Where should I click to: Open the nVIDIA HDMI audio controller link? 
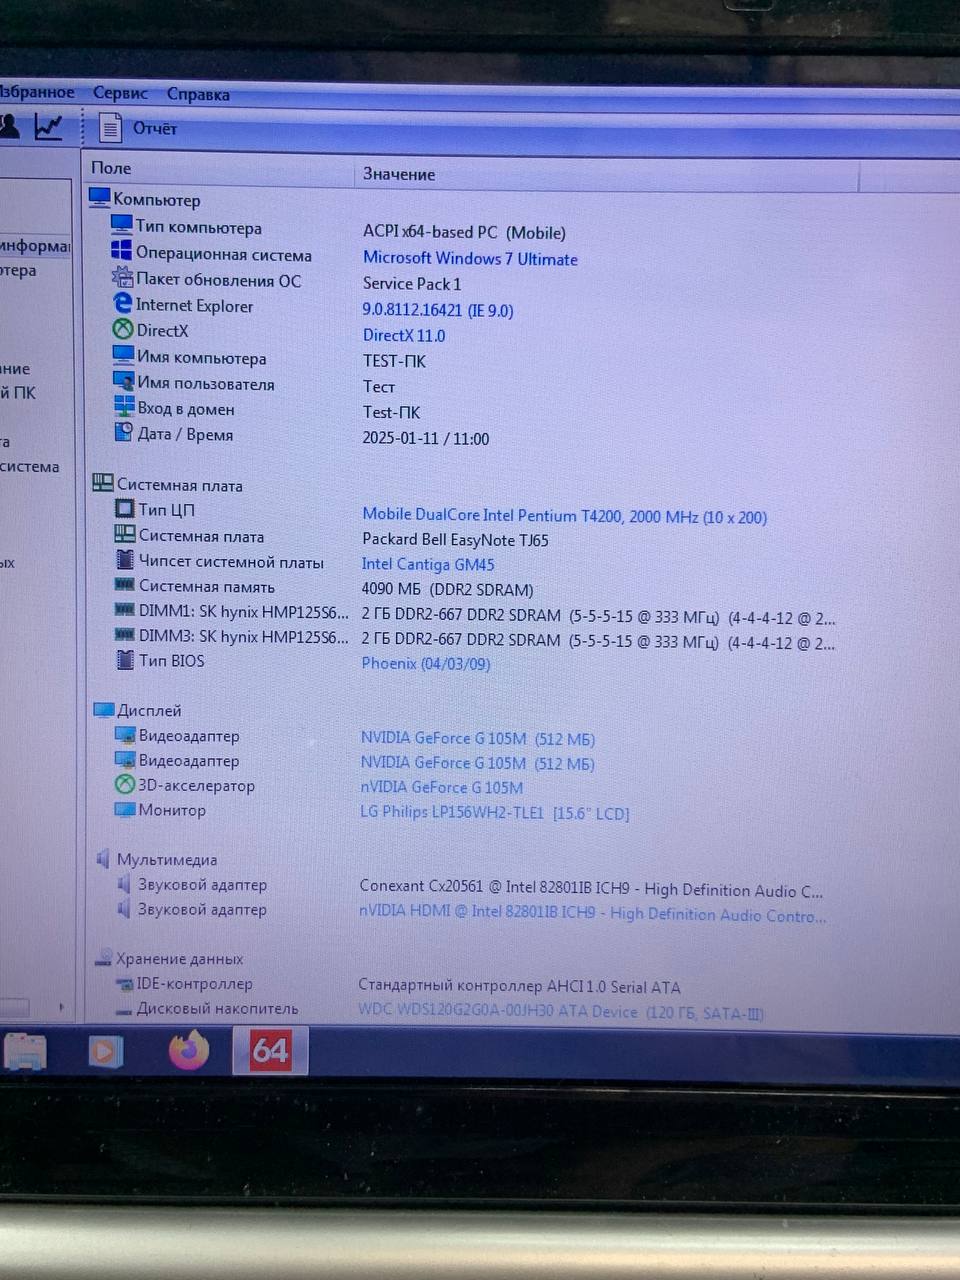coord(593,913)
